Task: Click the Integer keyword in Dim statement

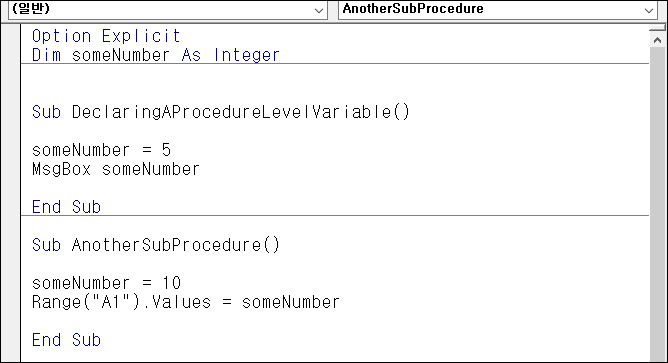Action: coord(246,55)
